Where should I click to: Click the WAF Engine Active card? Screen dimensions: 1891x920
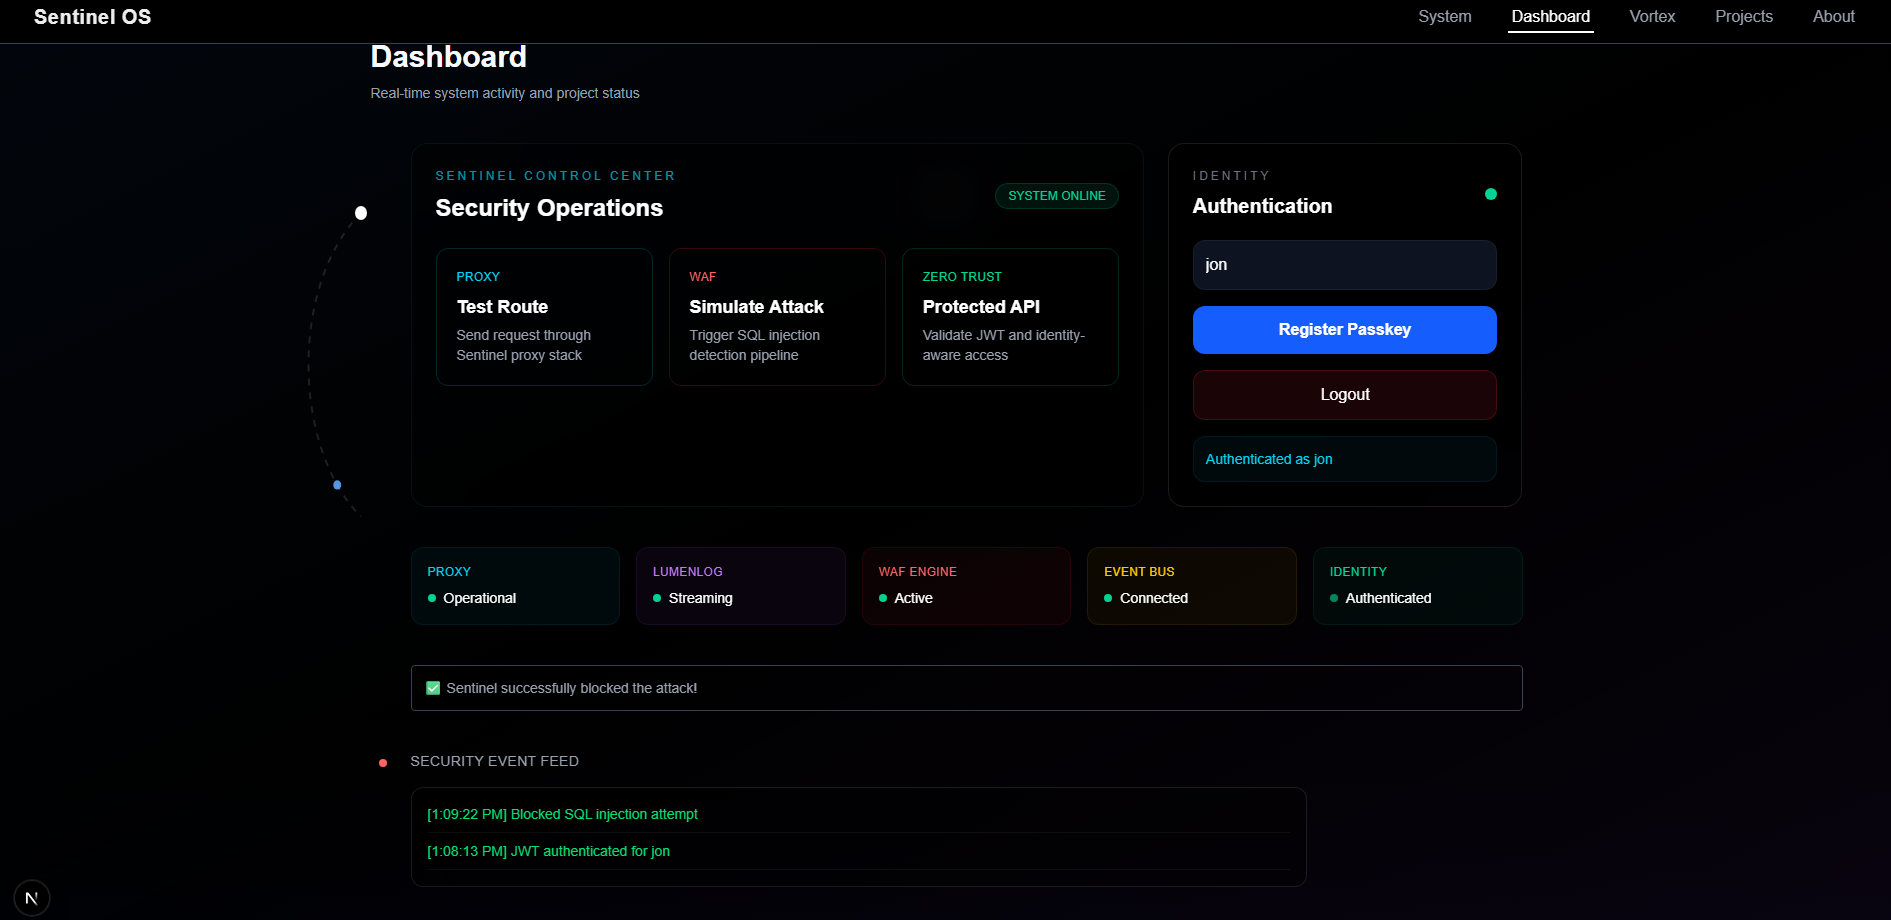966,586
